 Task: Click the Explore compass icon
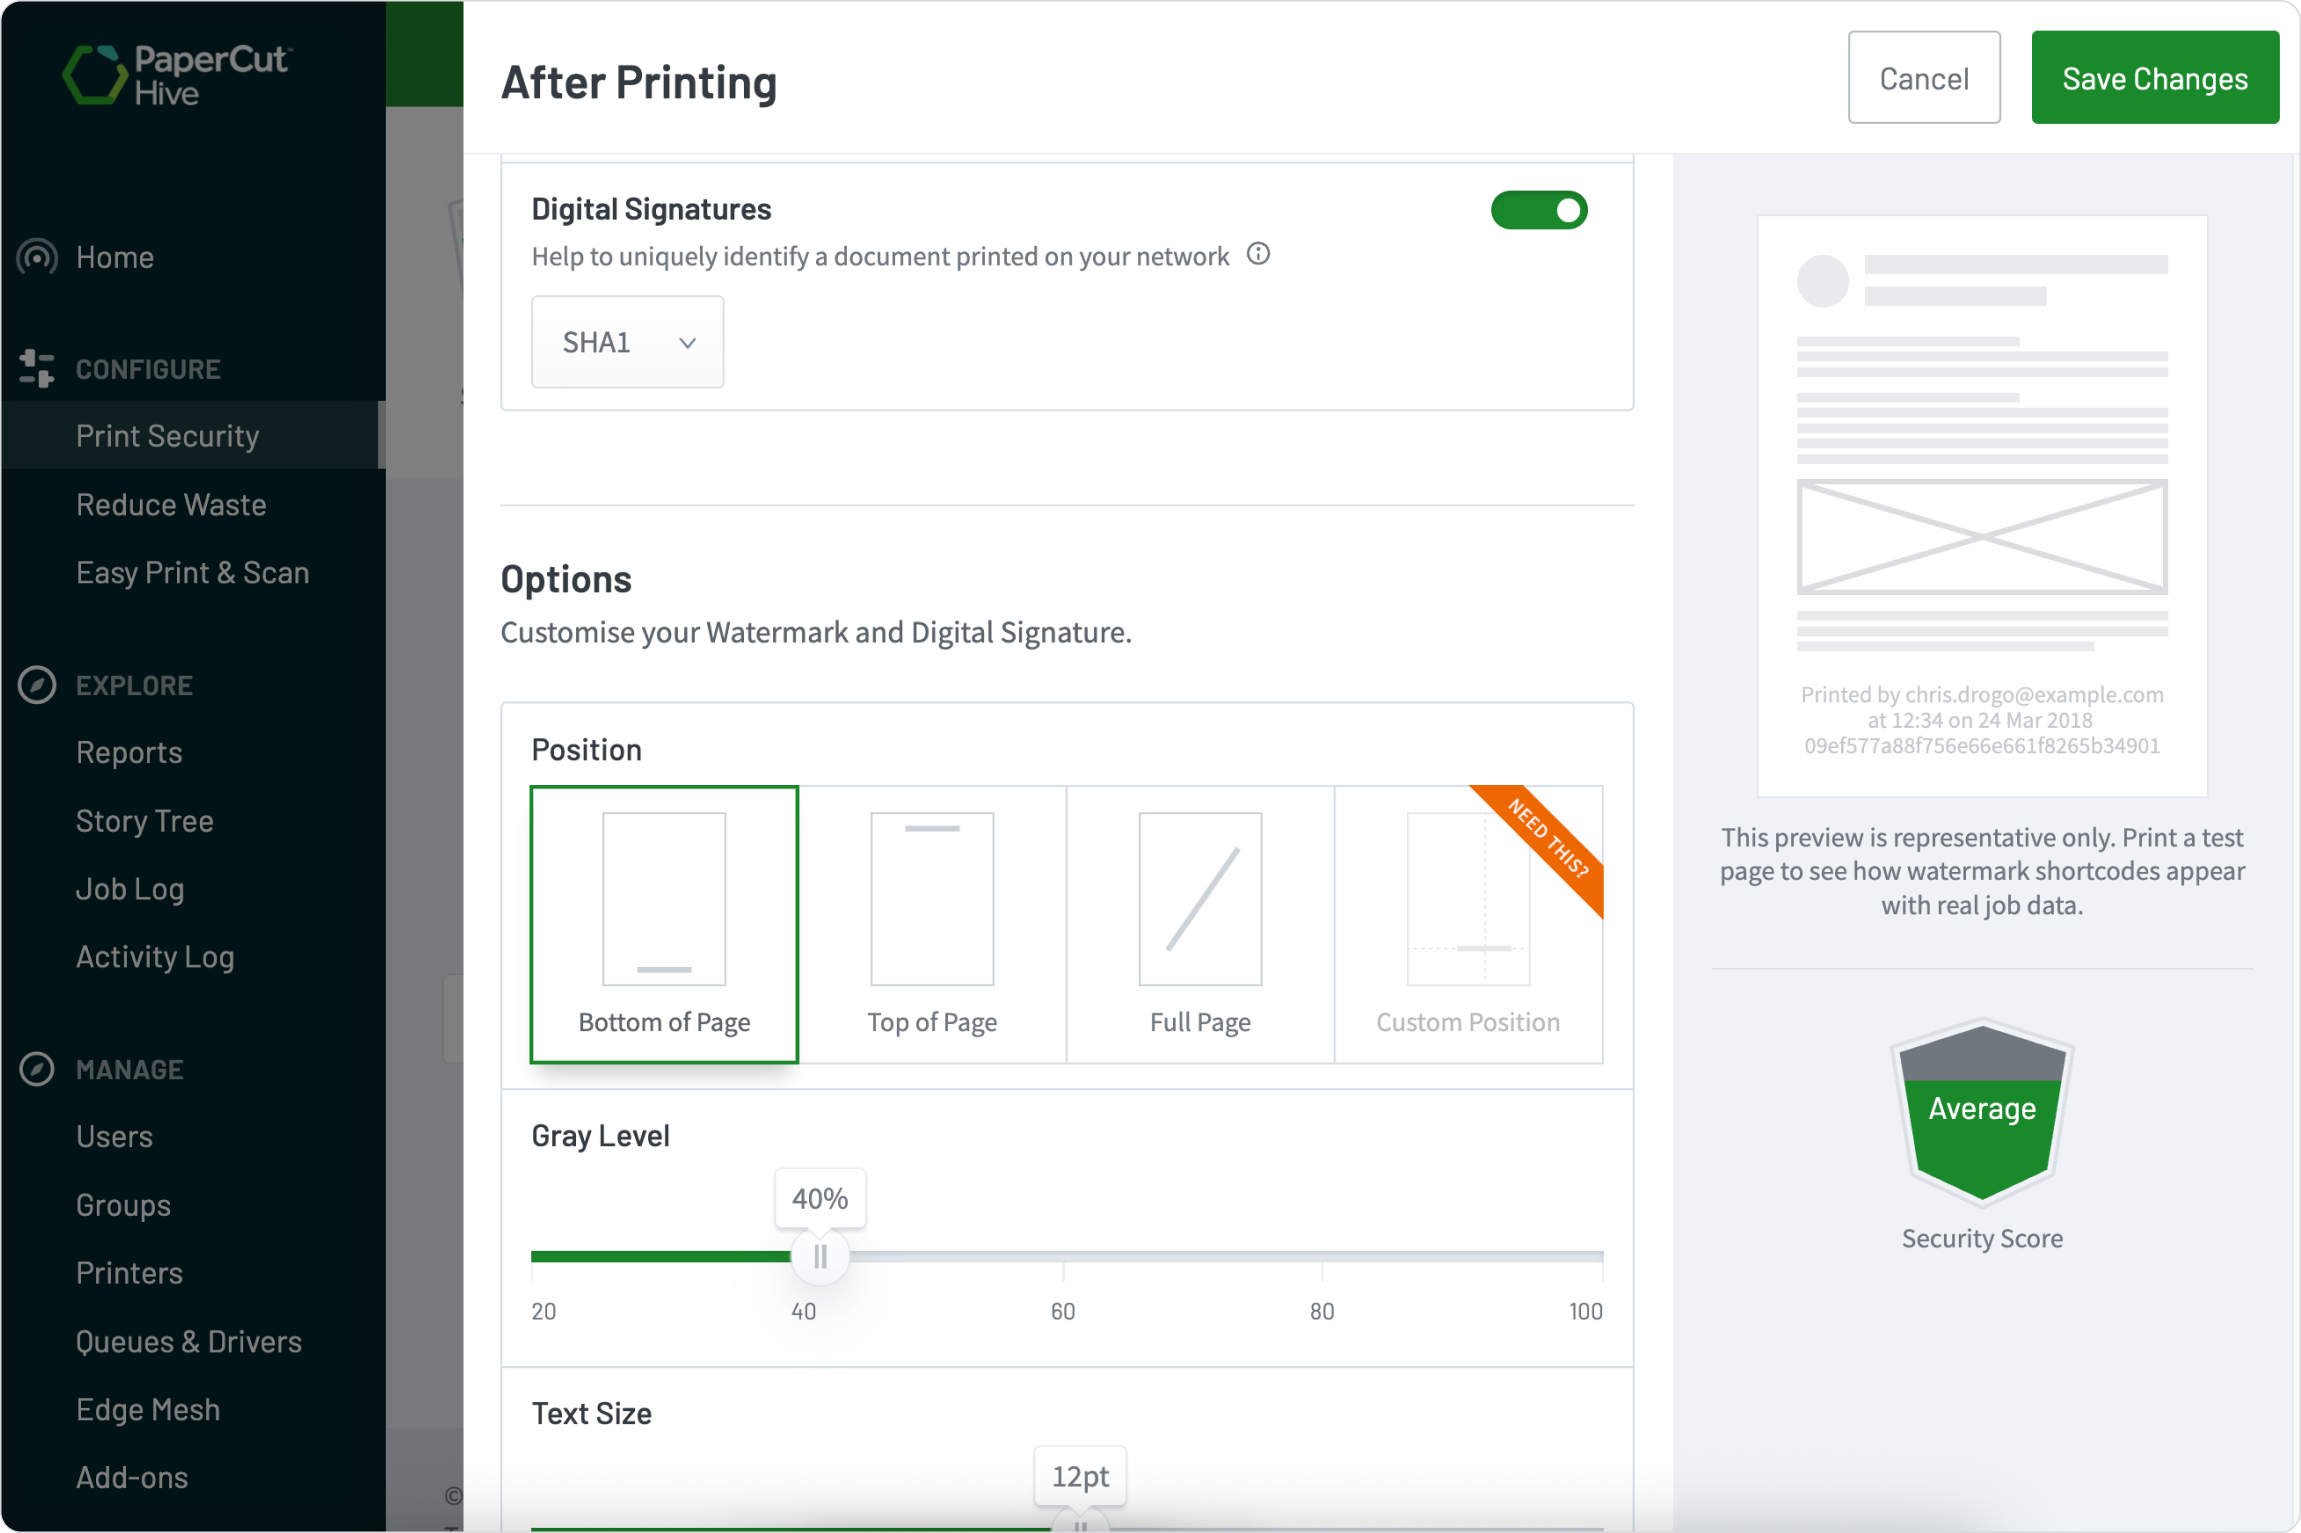[36, 684]
